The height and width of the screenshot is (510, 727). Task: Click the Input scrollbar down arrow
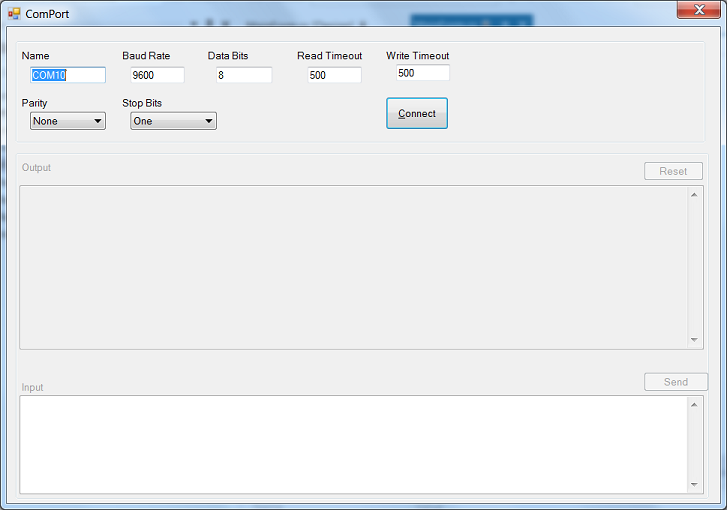pos(694,484)
